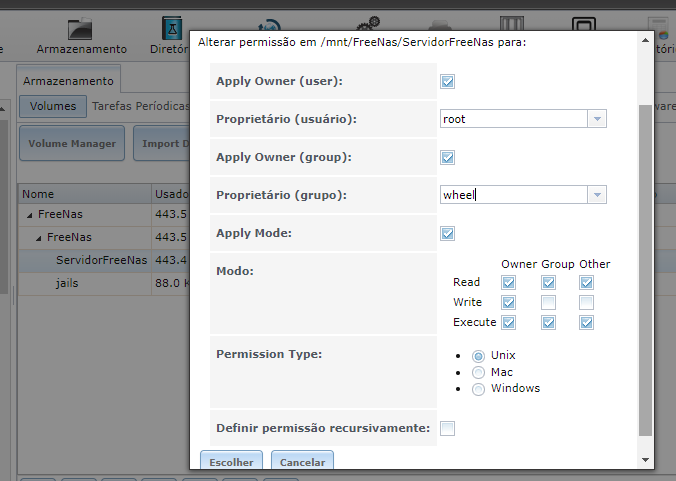This screenshot has width=676, height=481.
Task: Select Unix permission type
Action: (478, 356)
